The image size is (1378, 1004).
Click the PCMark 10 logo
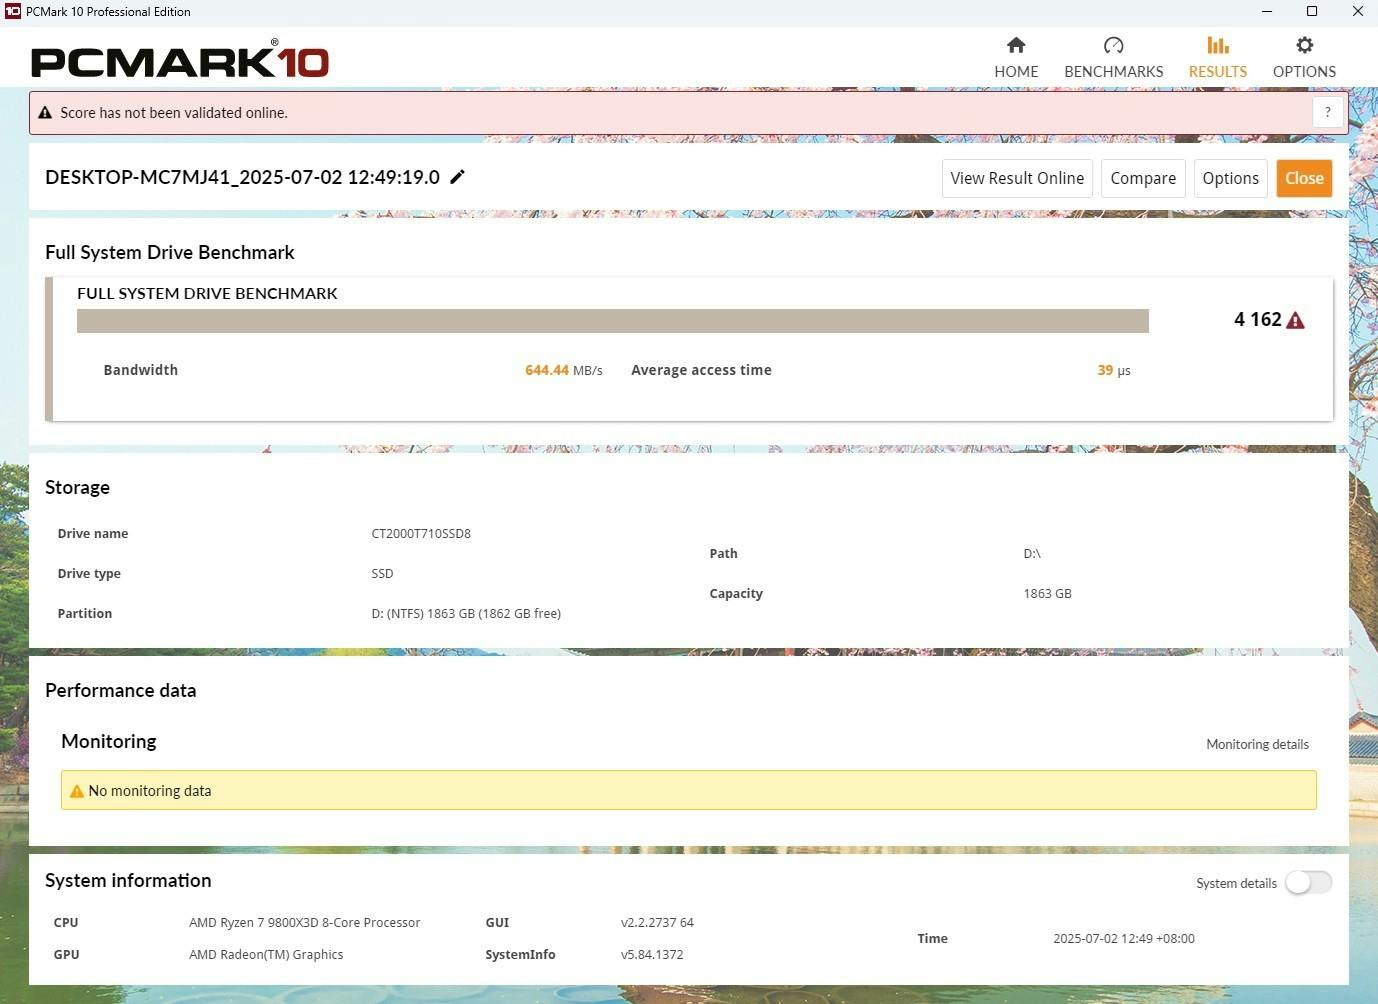coord(180,60)
